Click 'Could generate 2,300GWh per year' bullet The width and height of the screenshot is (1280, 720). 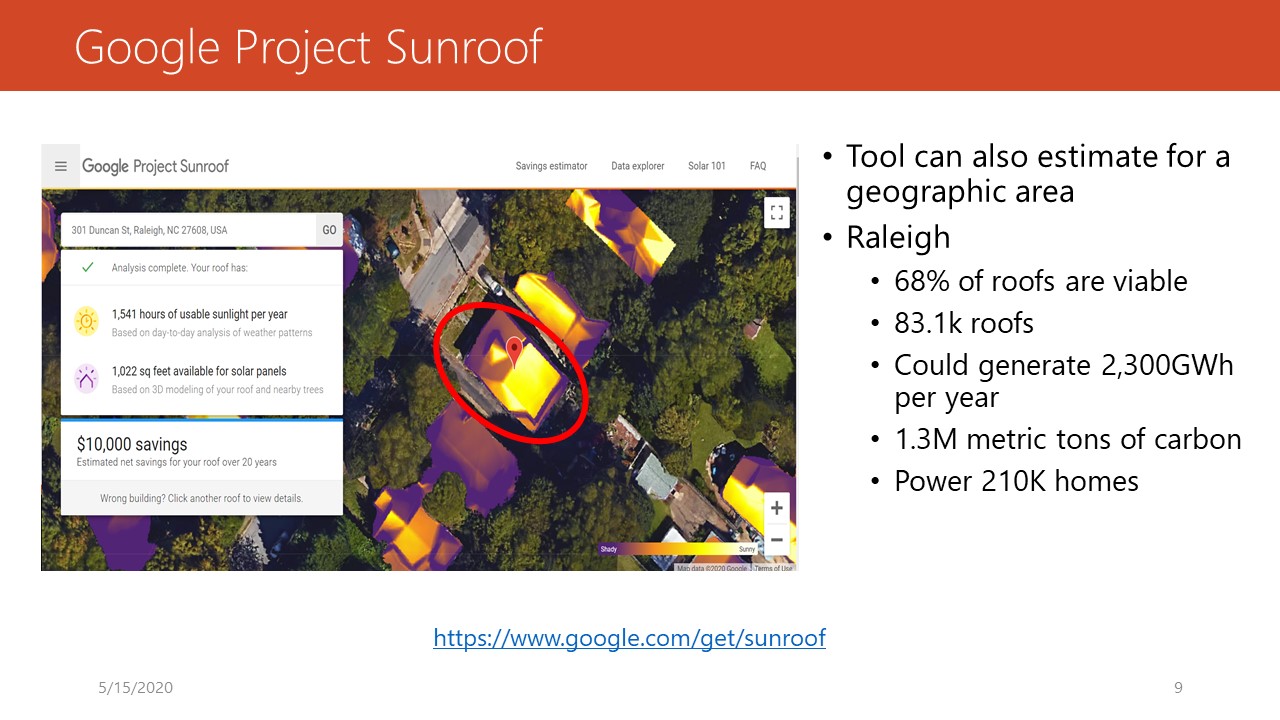click(x=1064, y=381)
